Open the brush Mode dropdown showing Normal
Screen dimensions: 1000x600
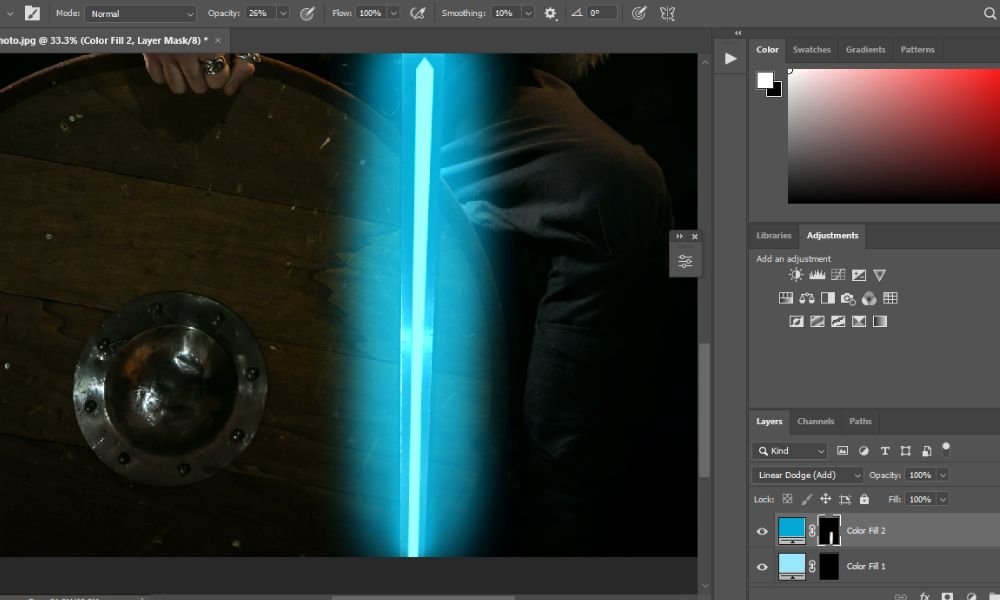point(140,13)
